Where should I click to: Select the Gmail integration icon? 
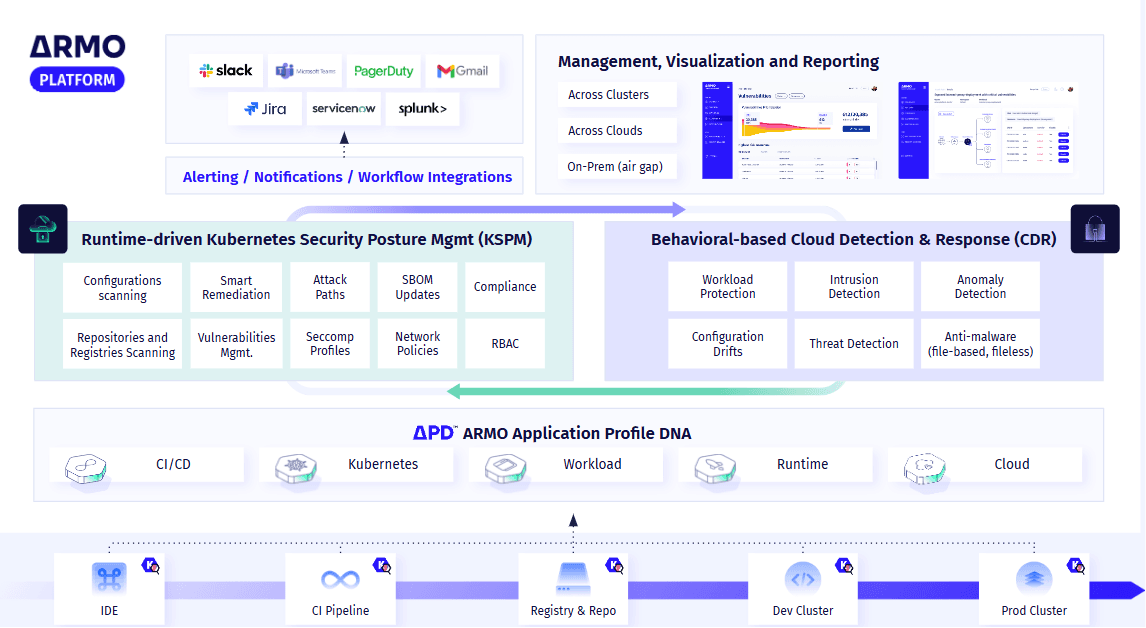462,71
